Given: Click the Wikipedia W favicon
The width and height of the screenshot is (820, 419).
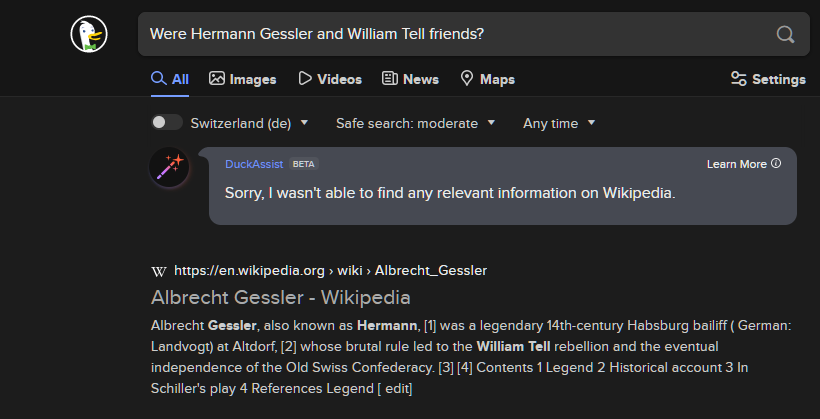Looking at the screenshot, I should click(x=158, y=271).
